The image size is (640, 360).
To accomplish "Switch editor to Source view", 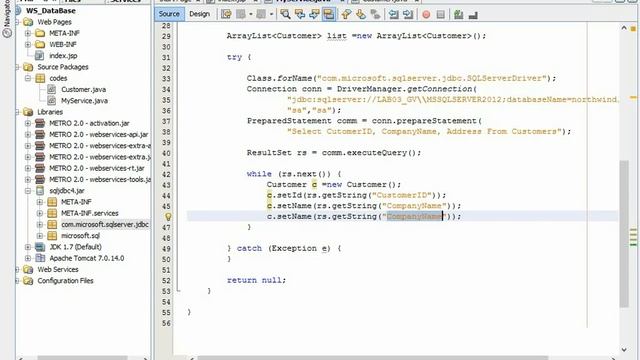I will [169, 14].
